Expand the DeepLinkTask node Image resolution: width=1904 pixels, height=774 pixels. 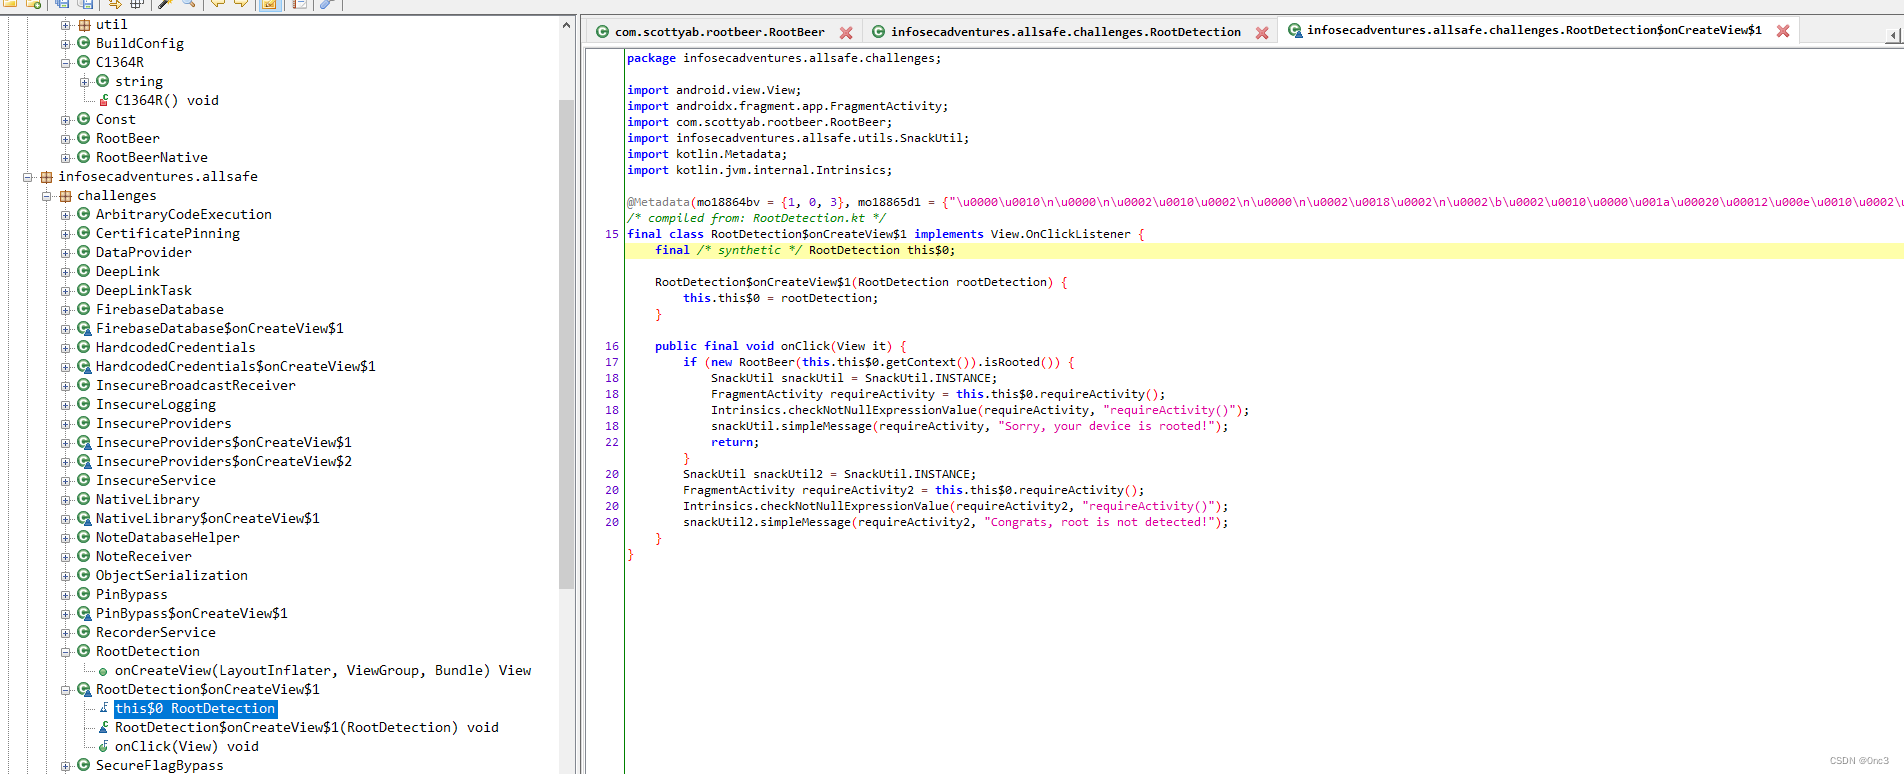tap(66, 291)
